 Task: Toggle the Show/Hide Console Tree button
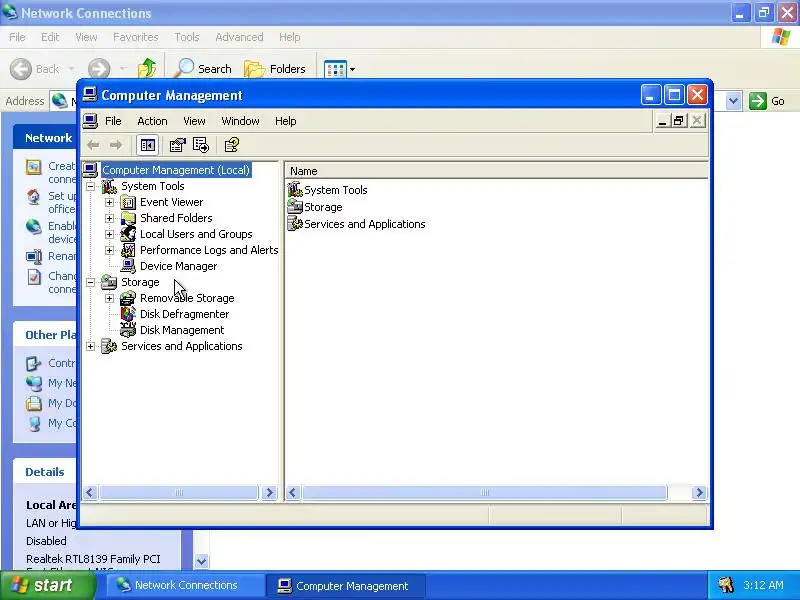(x=147, y=145)
